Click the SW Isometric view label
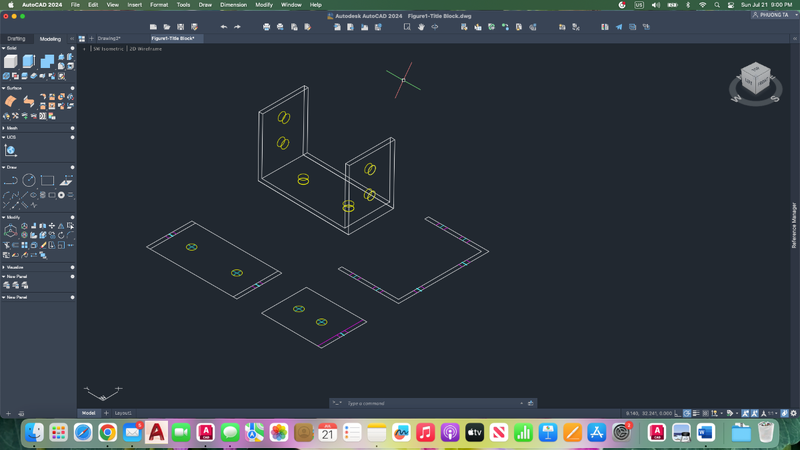This screenshot has height=450, width=800. 108,48
